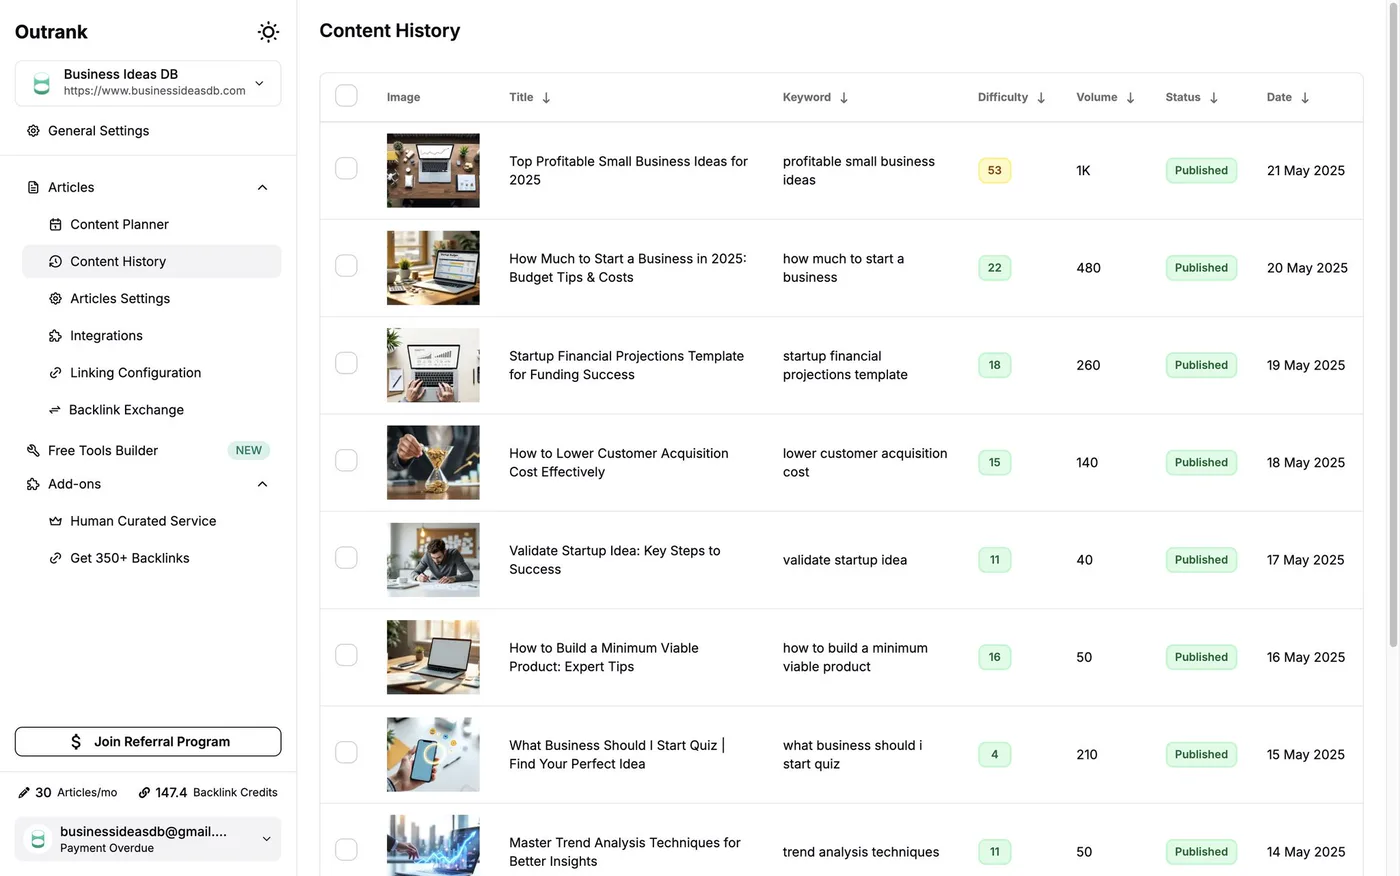Mark the Validate Startup Idea row checkbox
Image resolution: width=1400 pixels, height=876 pixels.
coord(346,557)
